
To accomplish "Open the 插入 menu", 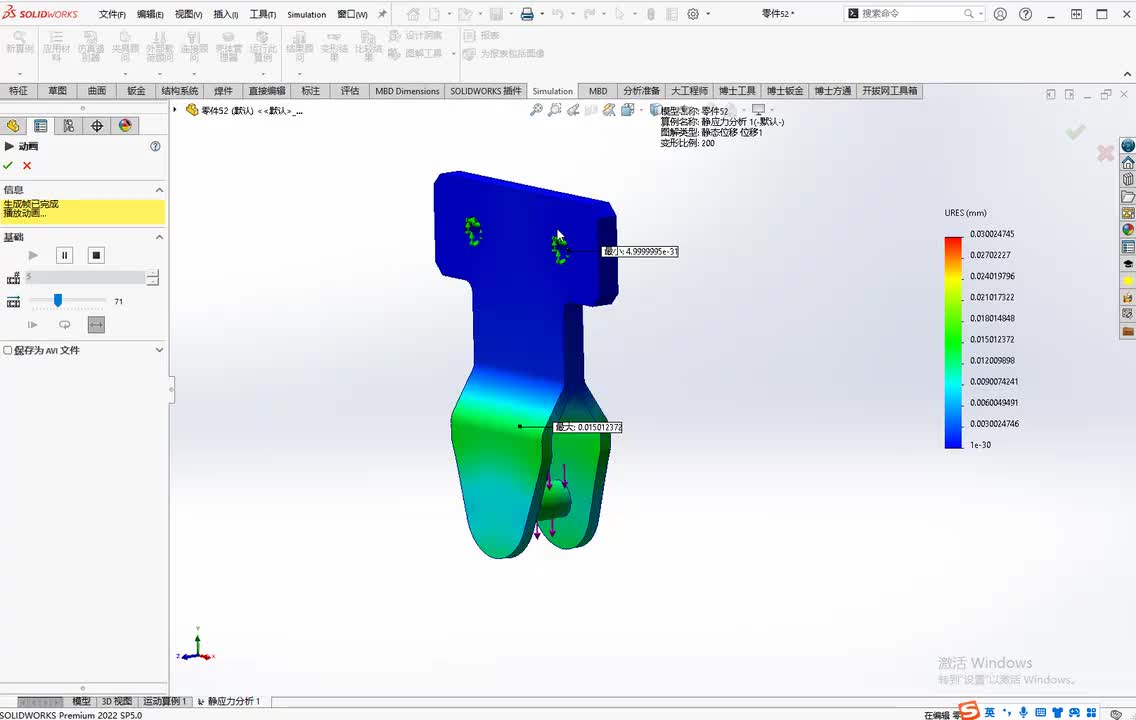I will pyautogui.click(x=225, y=14).
